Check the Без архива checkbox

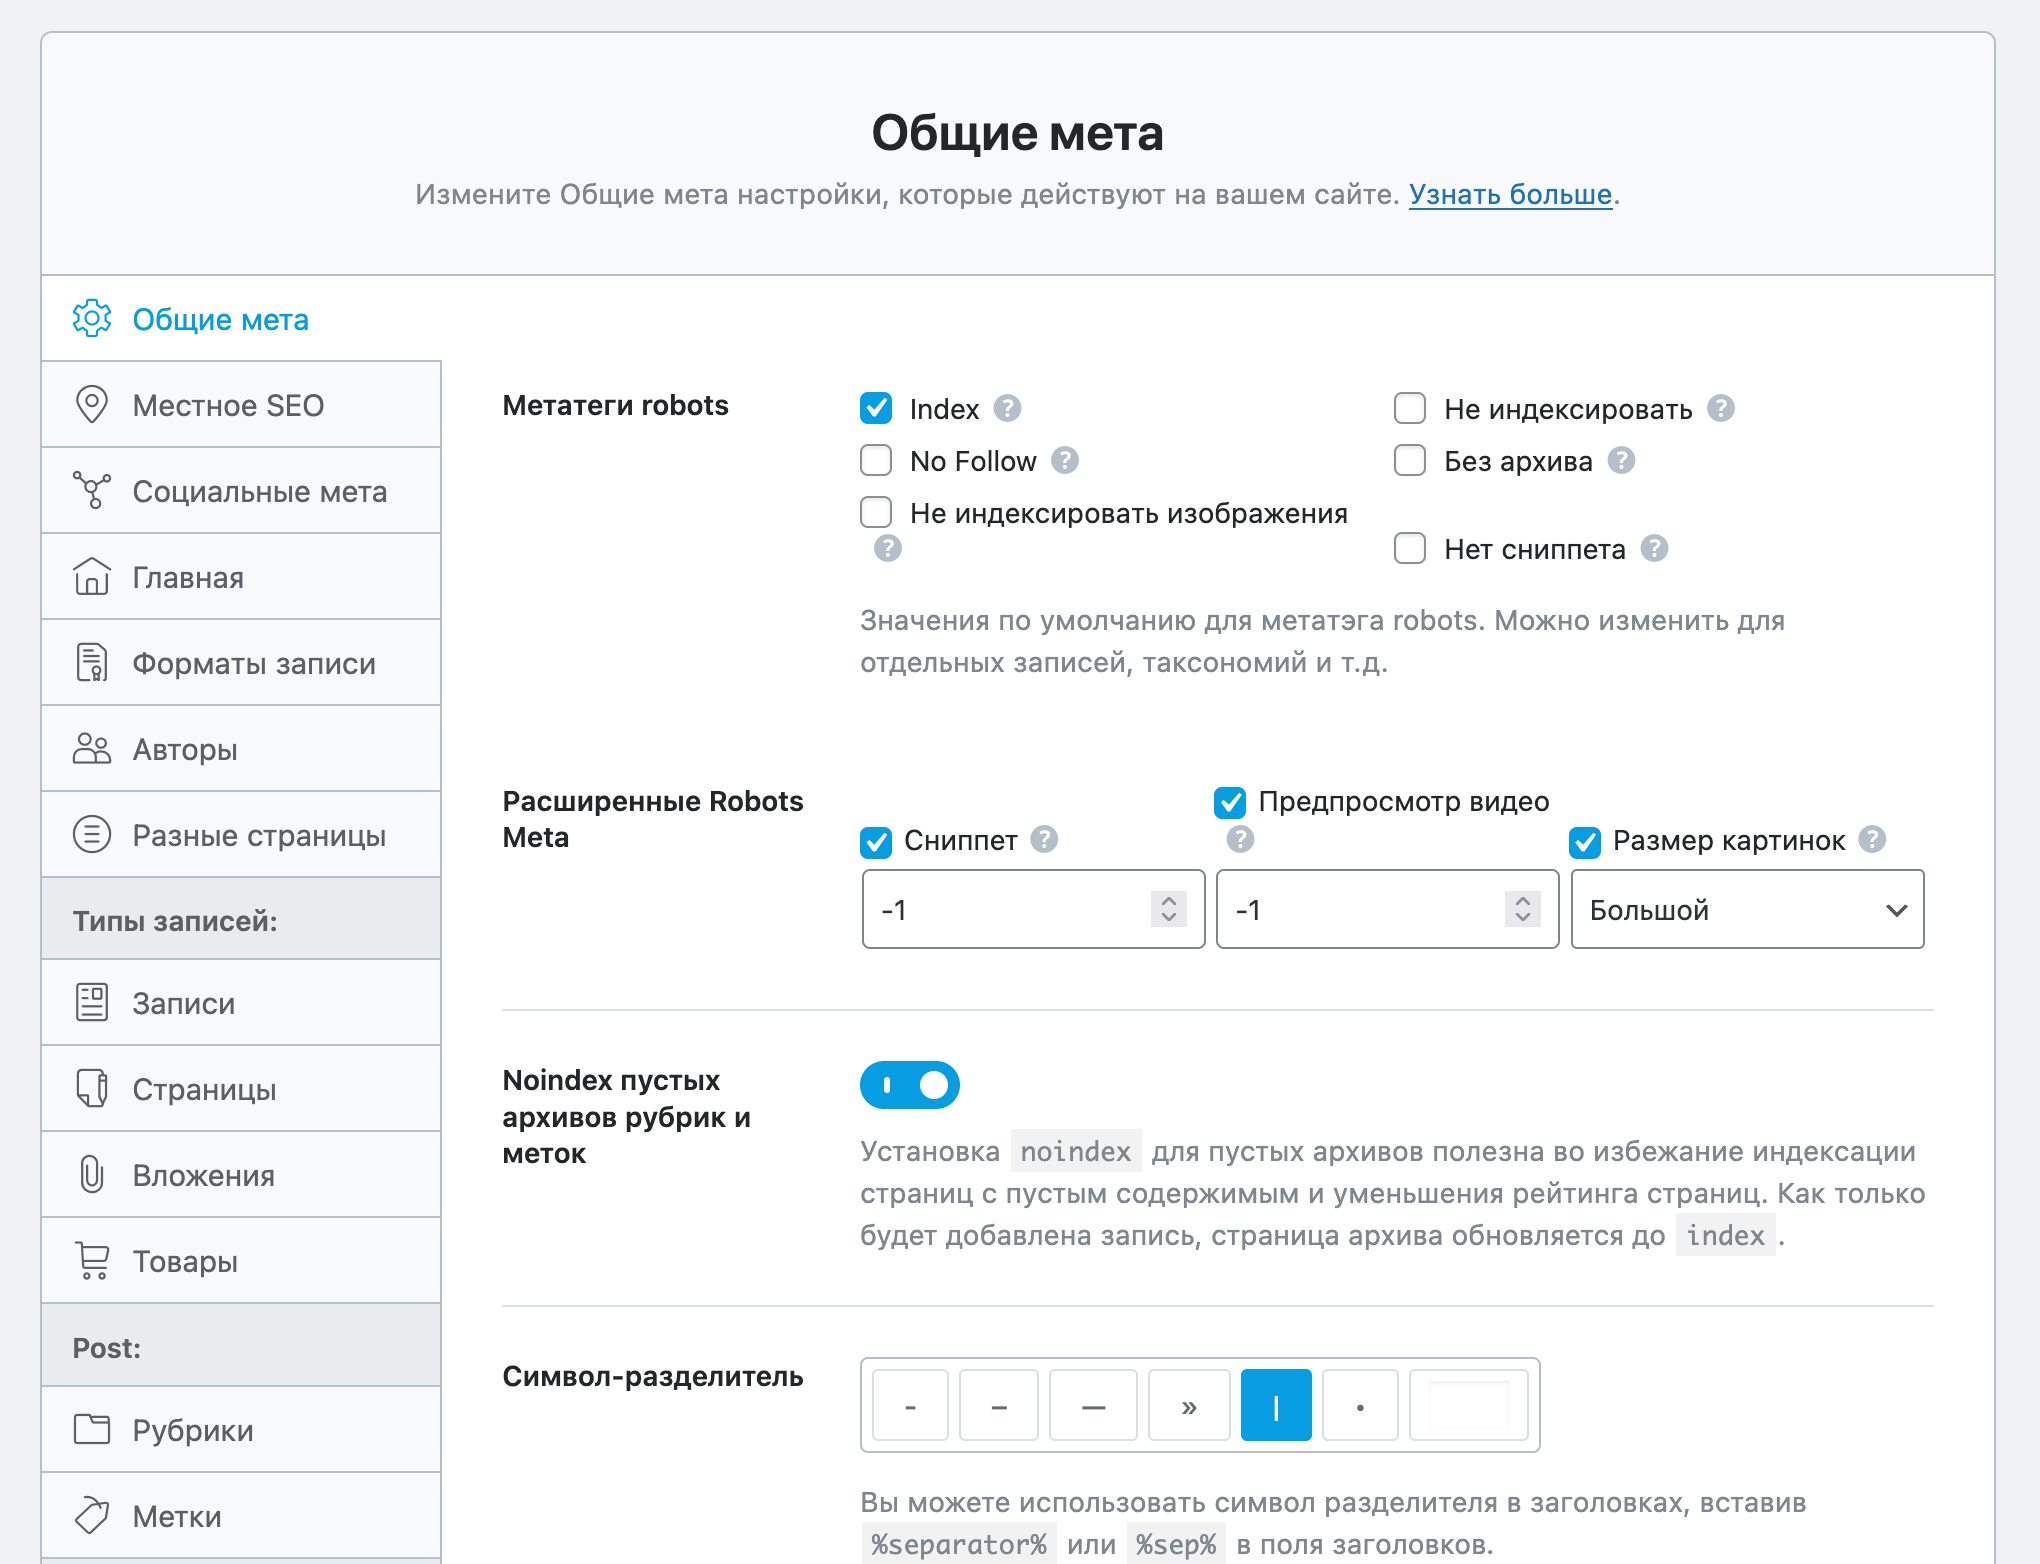tap(1410, 460)
